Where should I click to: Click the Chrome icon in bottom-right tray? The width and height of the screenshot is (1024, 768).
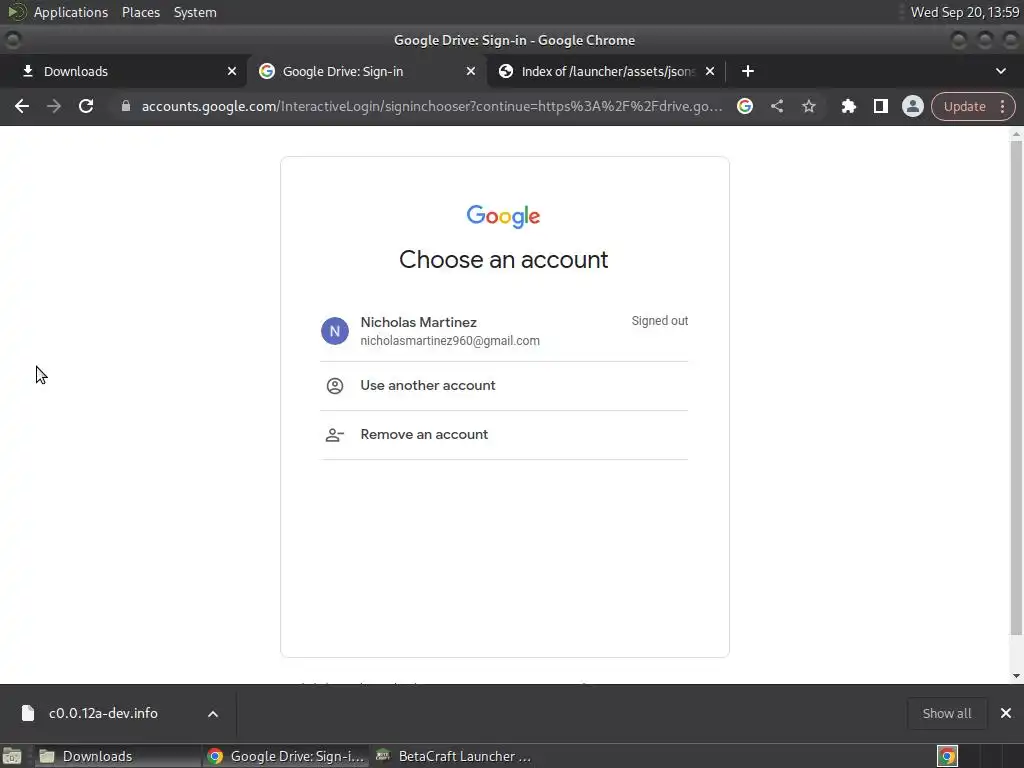pos(947,756)
